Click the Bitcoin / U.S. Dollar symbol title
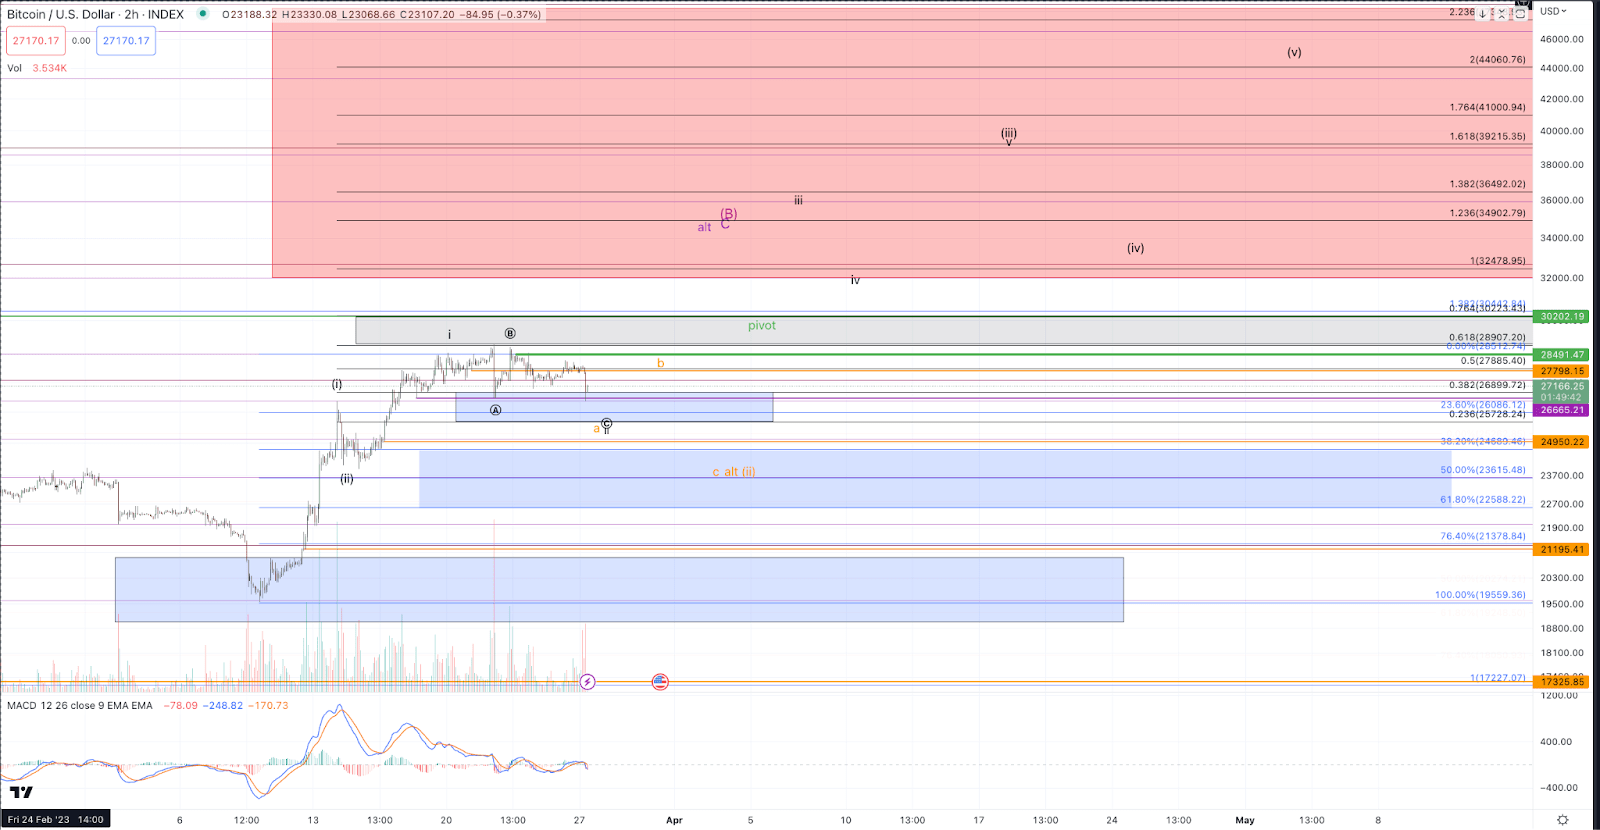Screen dimensions: 1600x830 [61, 14]
